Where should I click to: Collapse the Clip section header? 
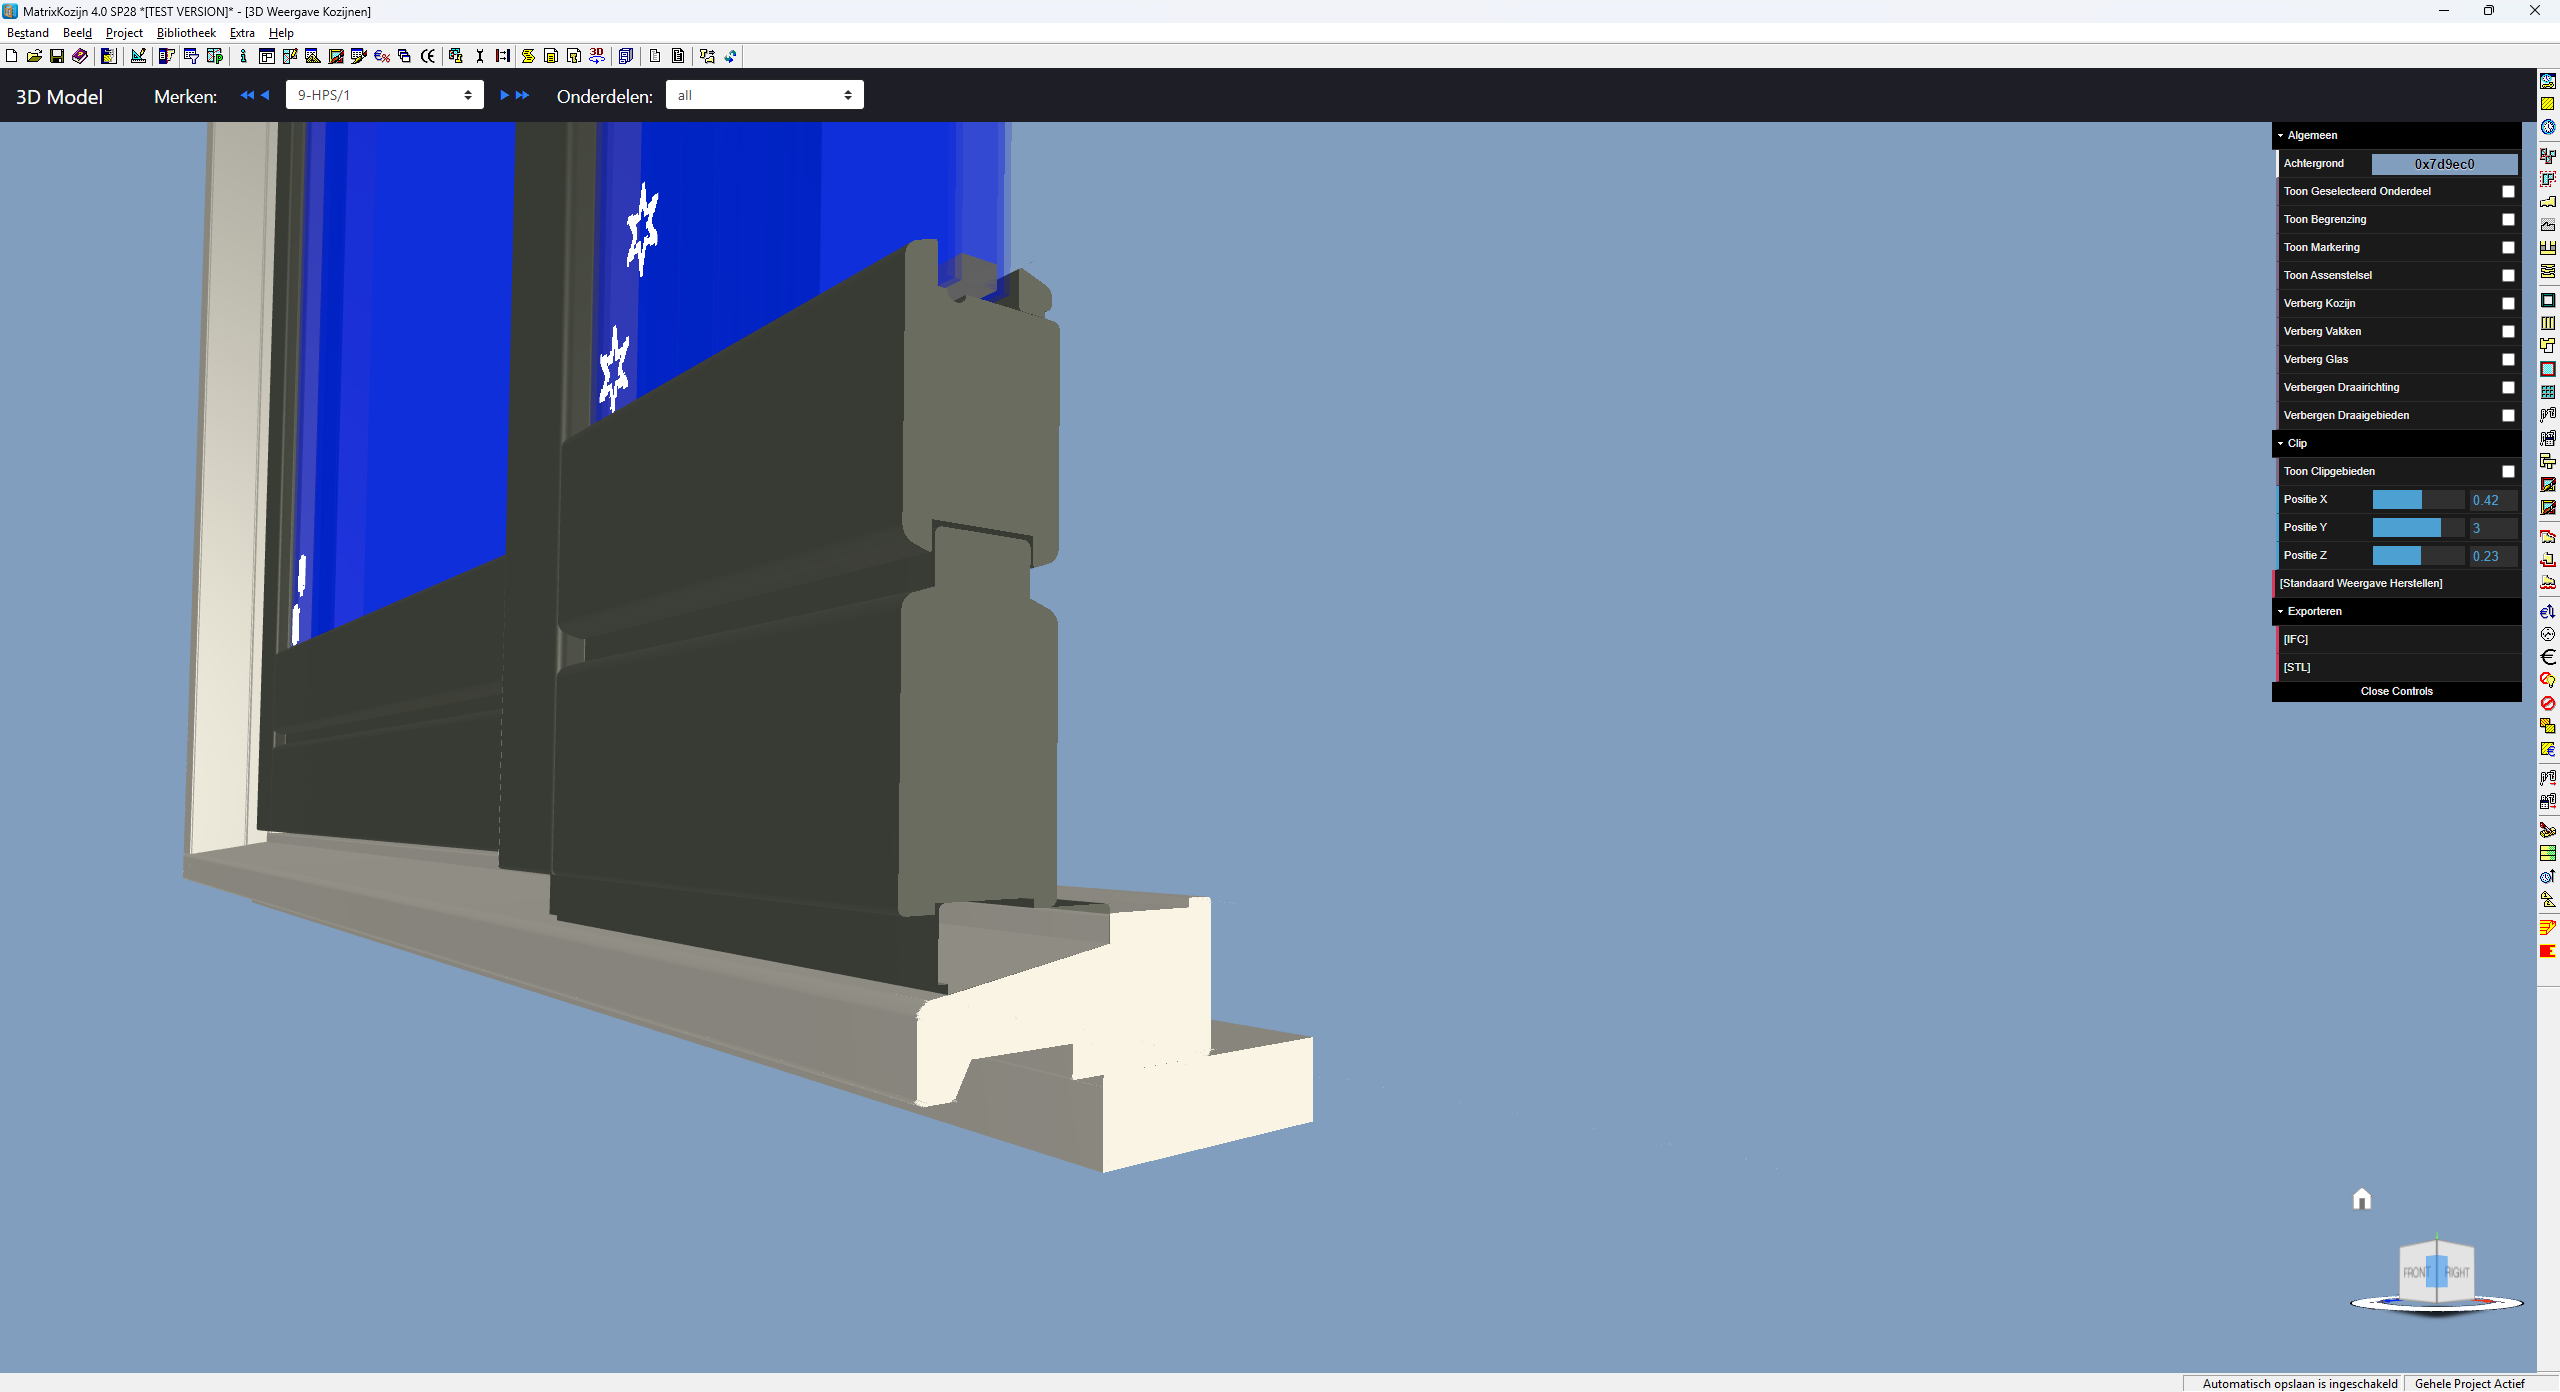point(2297,443)
